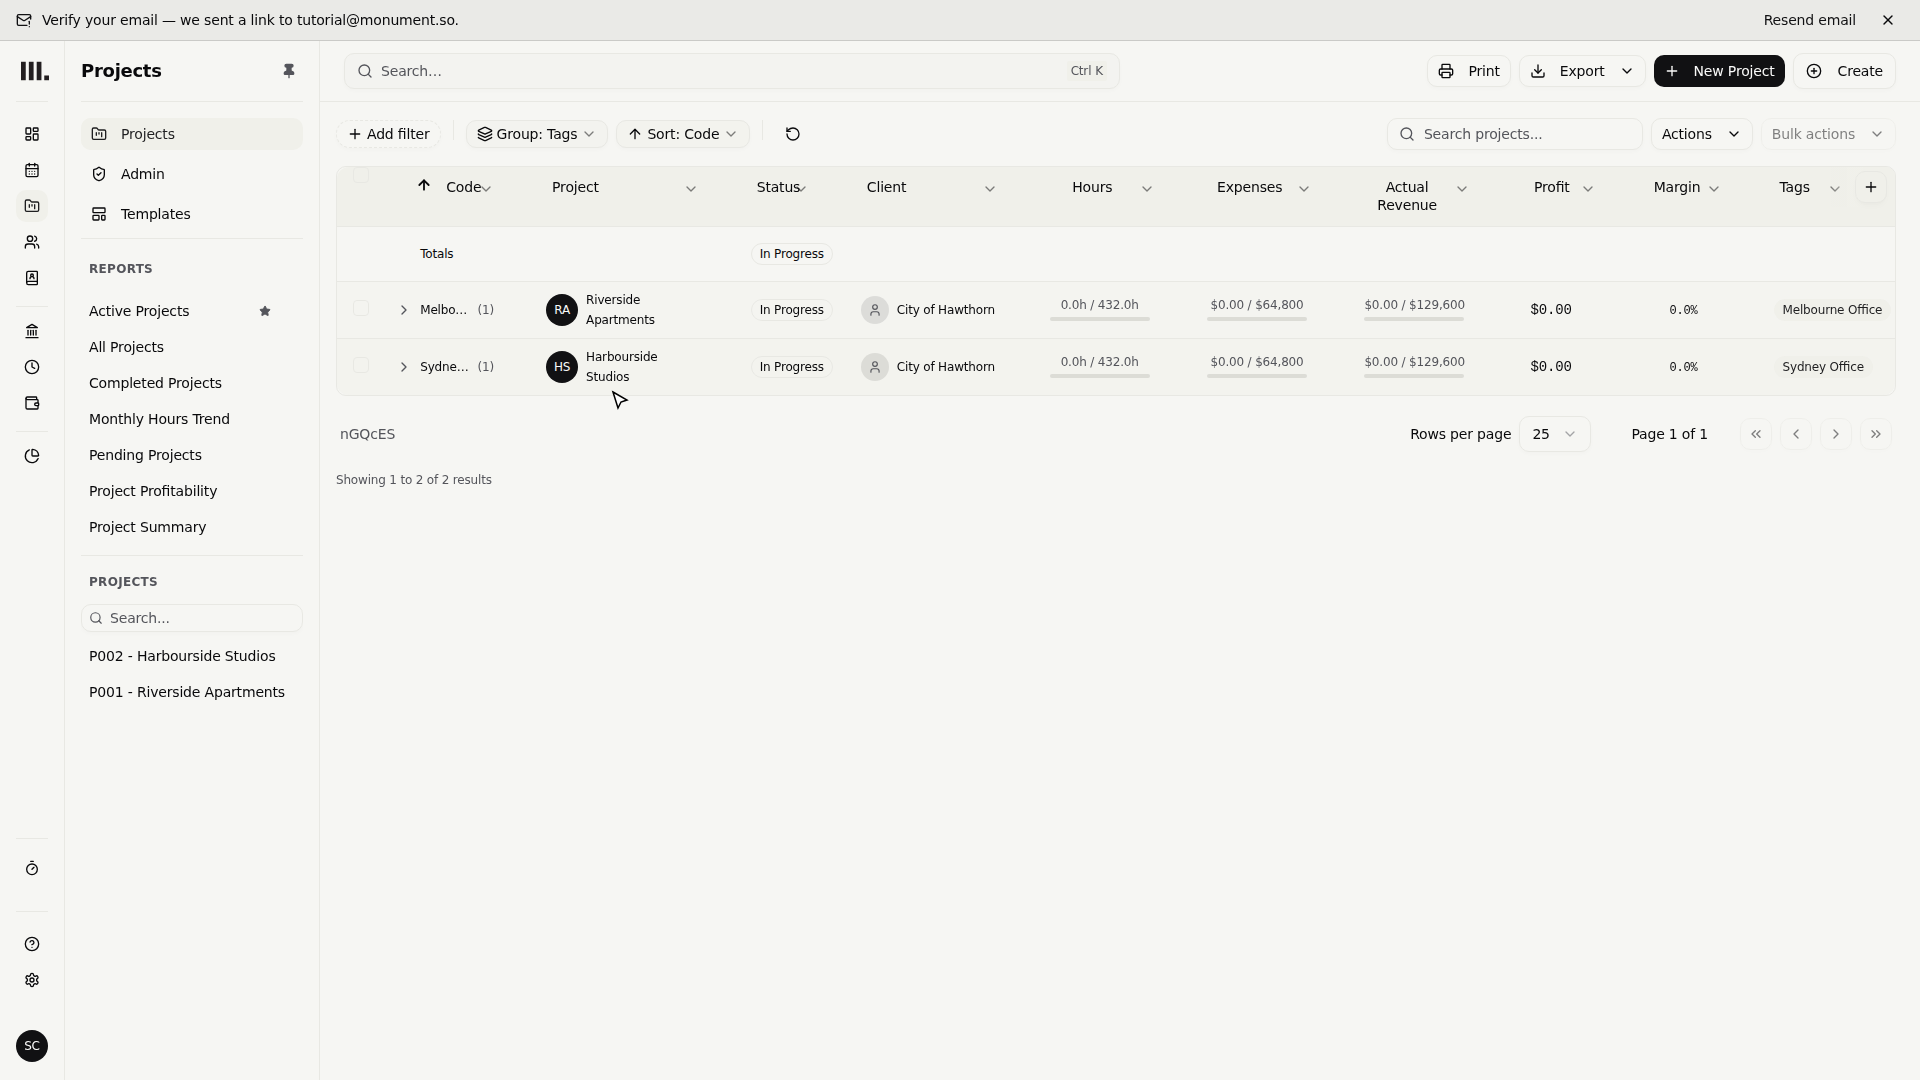Screen dimensions: 1920x1080
Task: Click the reset view refresh icon
Action: coord(793,134)
